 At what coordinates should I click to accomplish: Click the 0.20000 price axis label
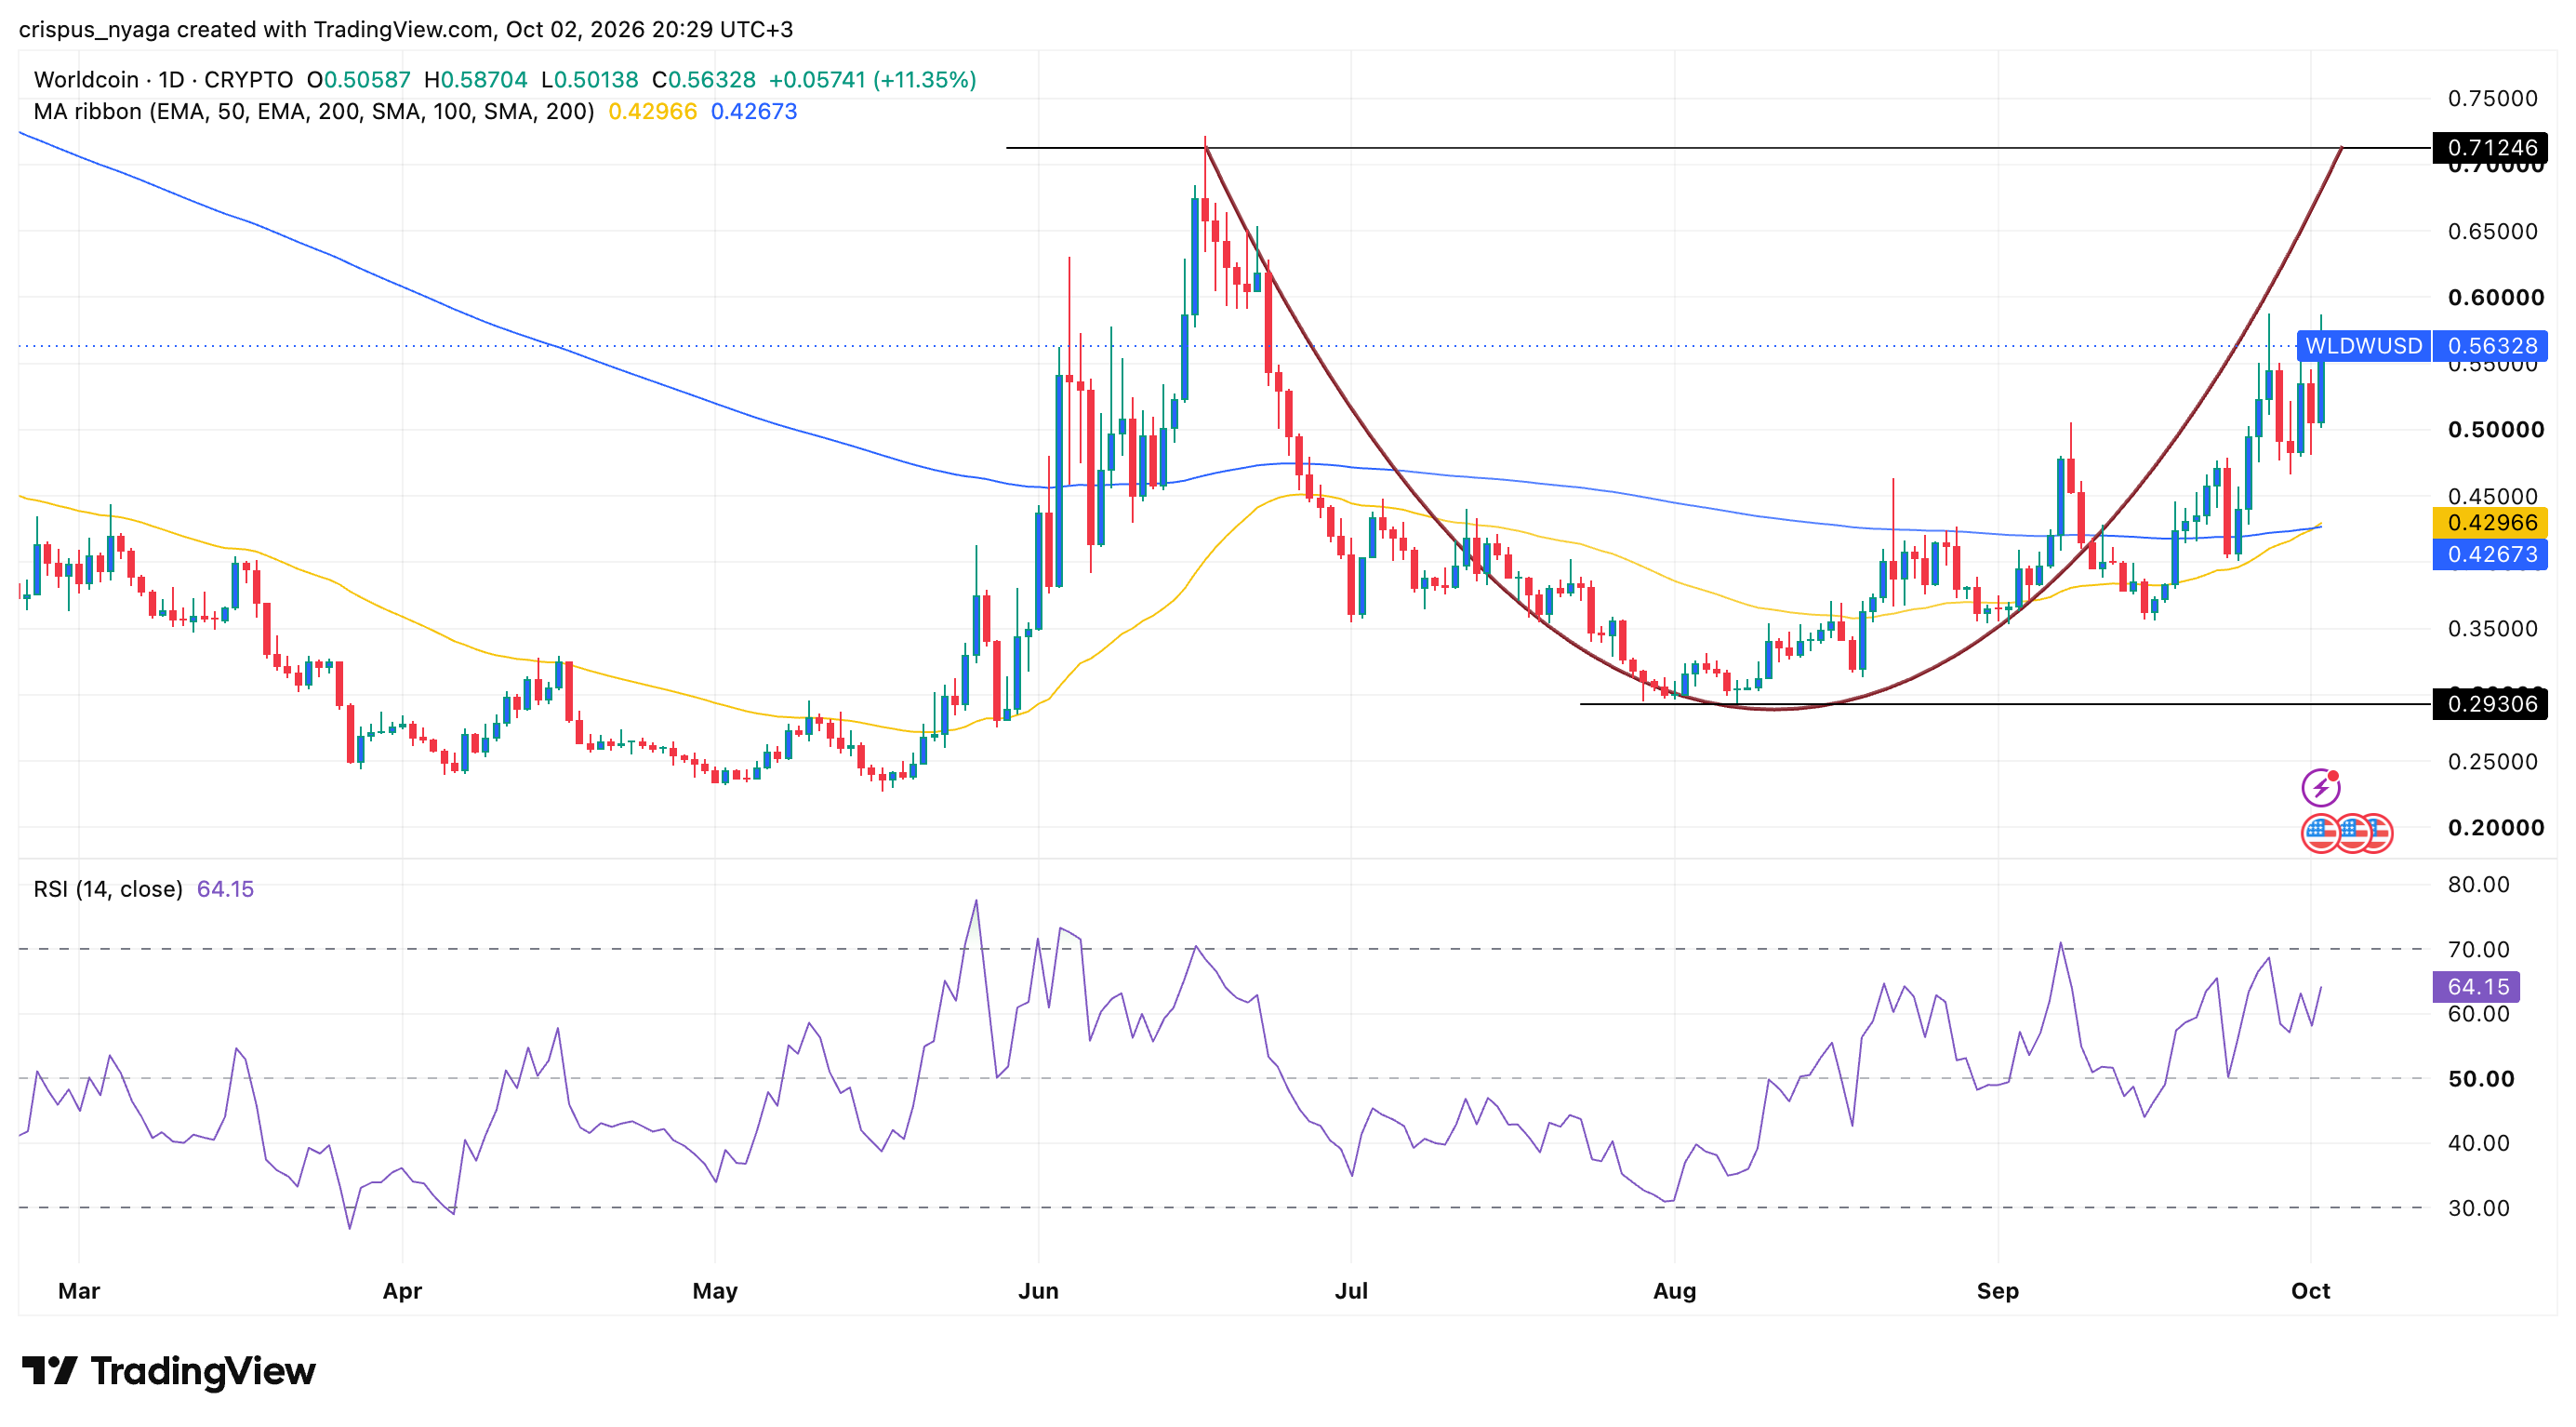(2496, 828)
